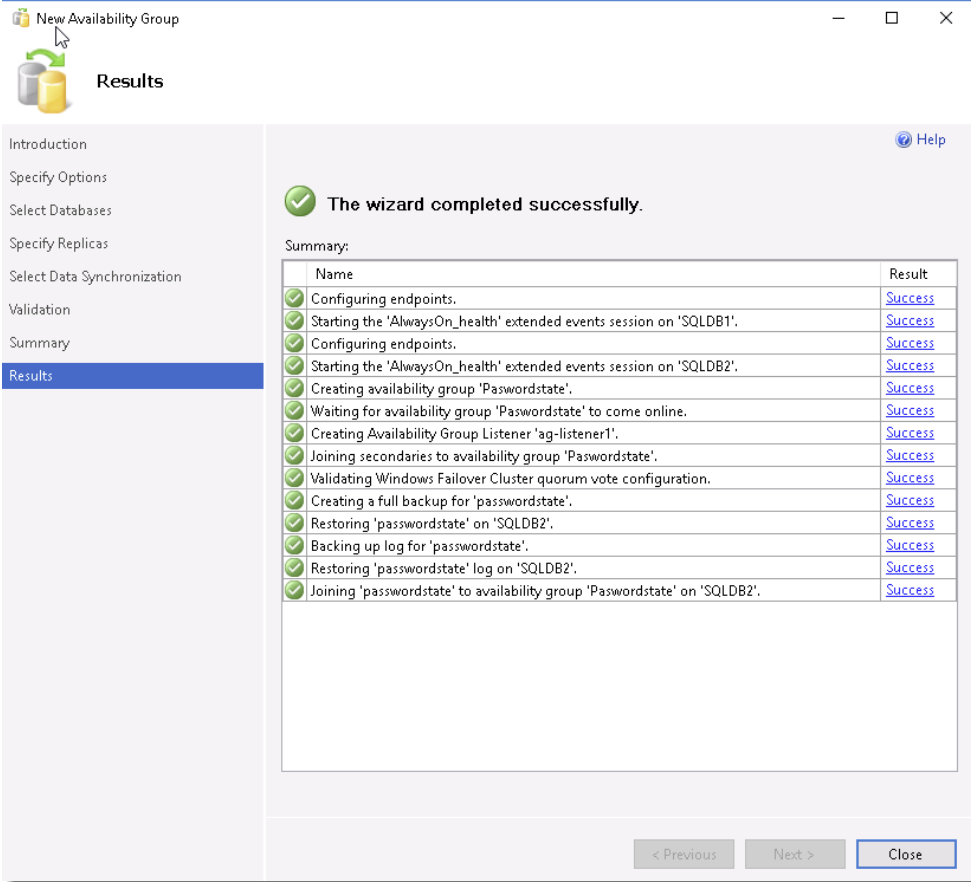Open Success link for Validating quorum vote configuration
This screenshot has width=971, height=882.
910,478
